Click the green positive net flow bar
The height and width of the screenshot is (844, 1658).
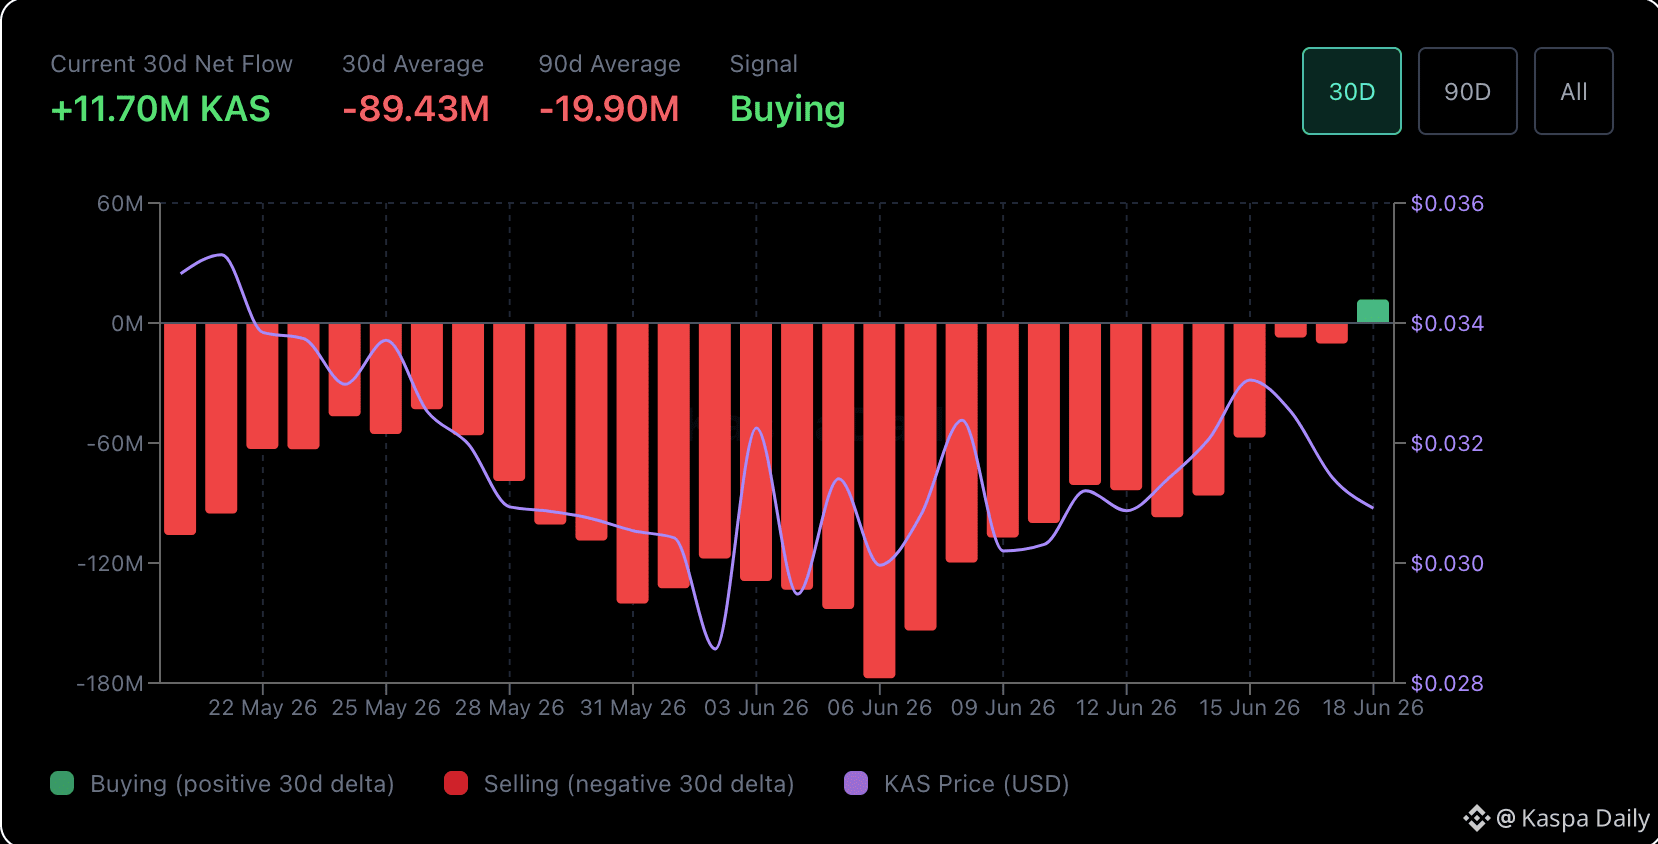tap(1373, 311)
